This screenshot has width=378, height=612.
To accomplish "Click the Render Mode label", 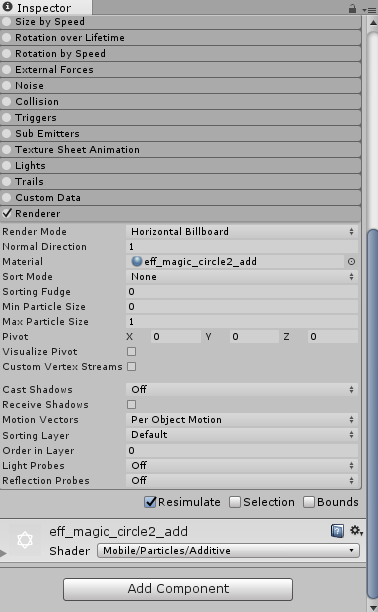I will coord(34,231).
